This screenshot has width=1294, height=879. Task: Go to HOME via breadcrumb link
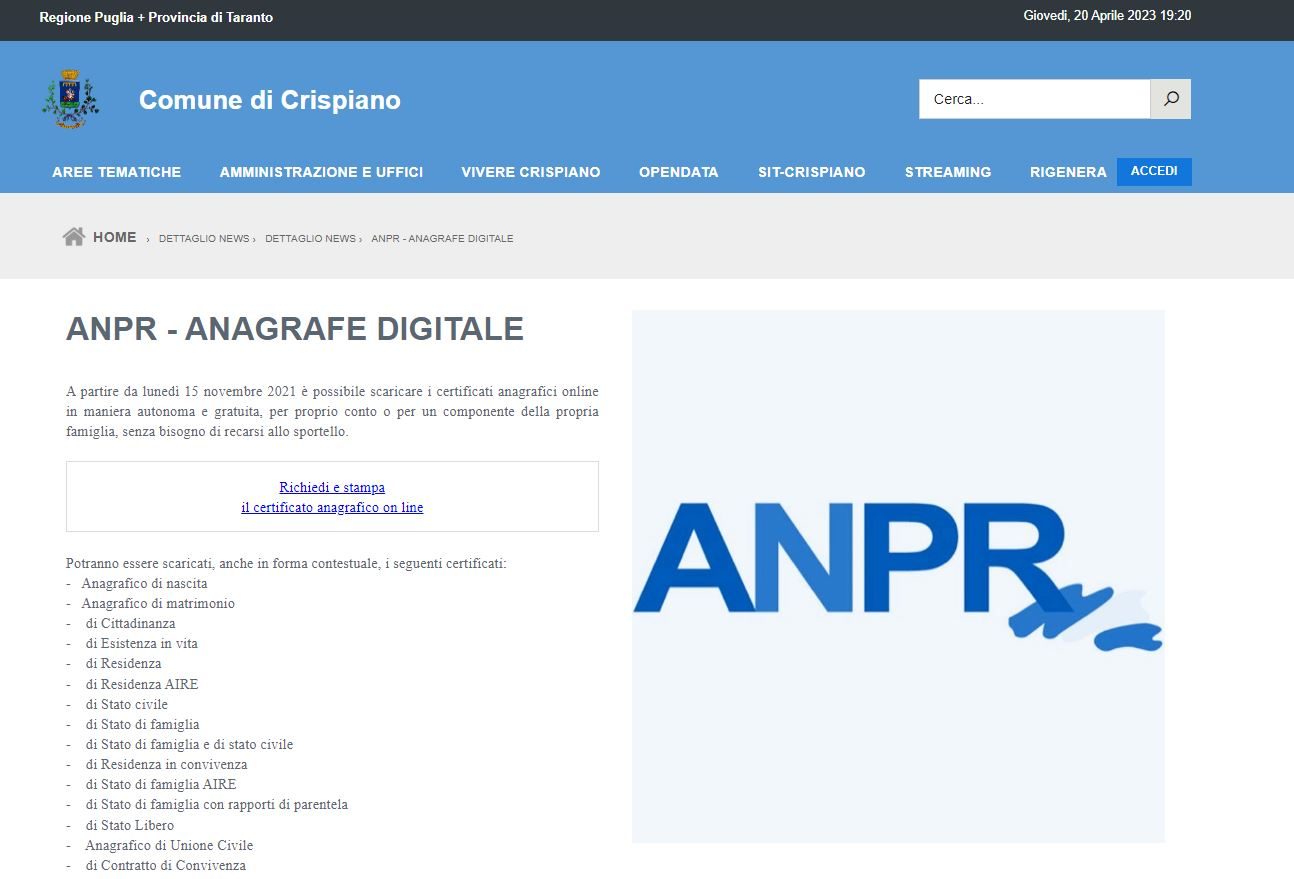click(x=115, y=237)
